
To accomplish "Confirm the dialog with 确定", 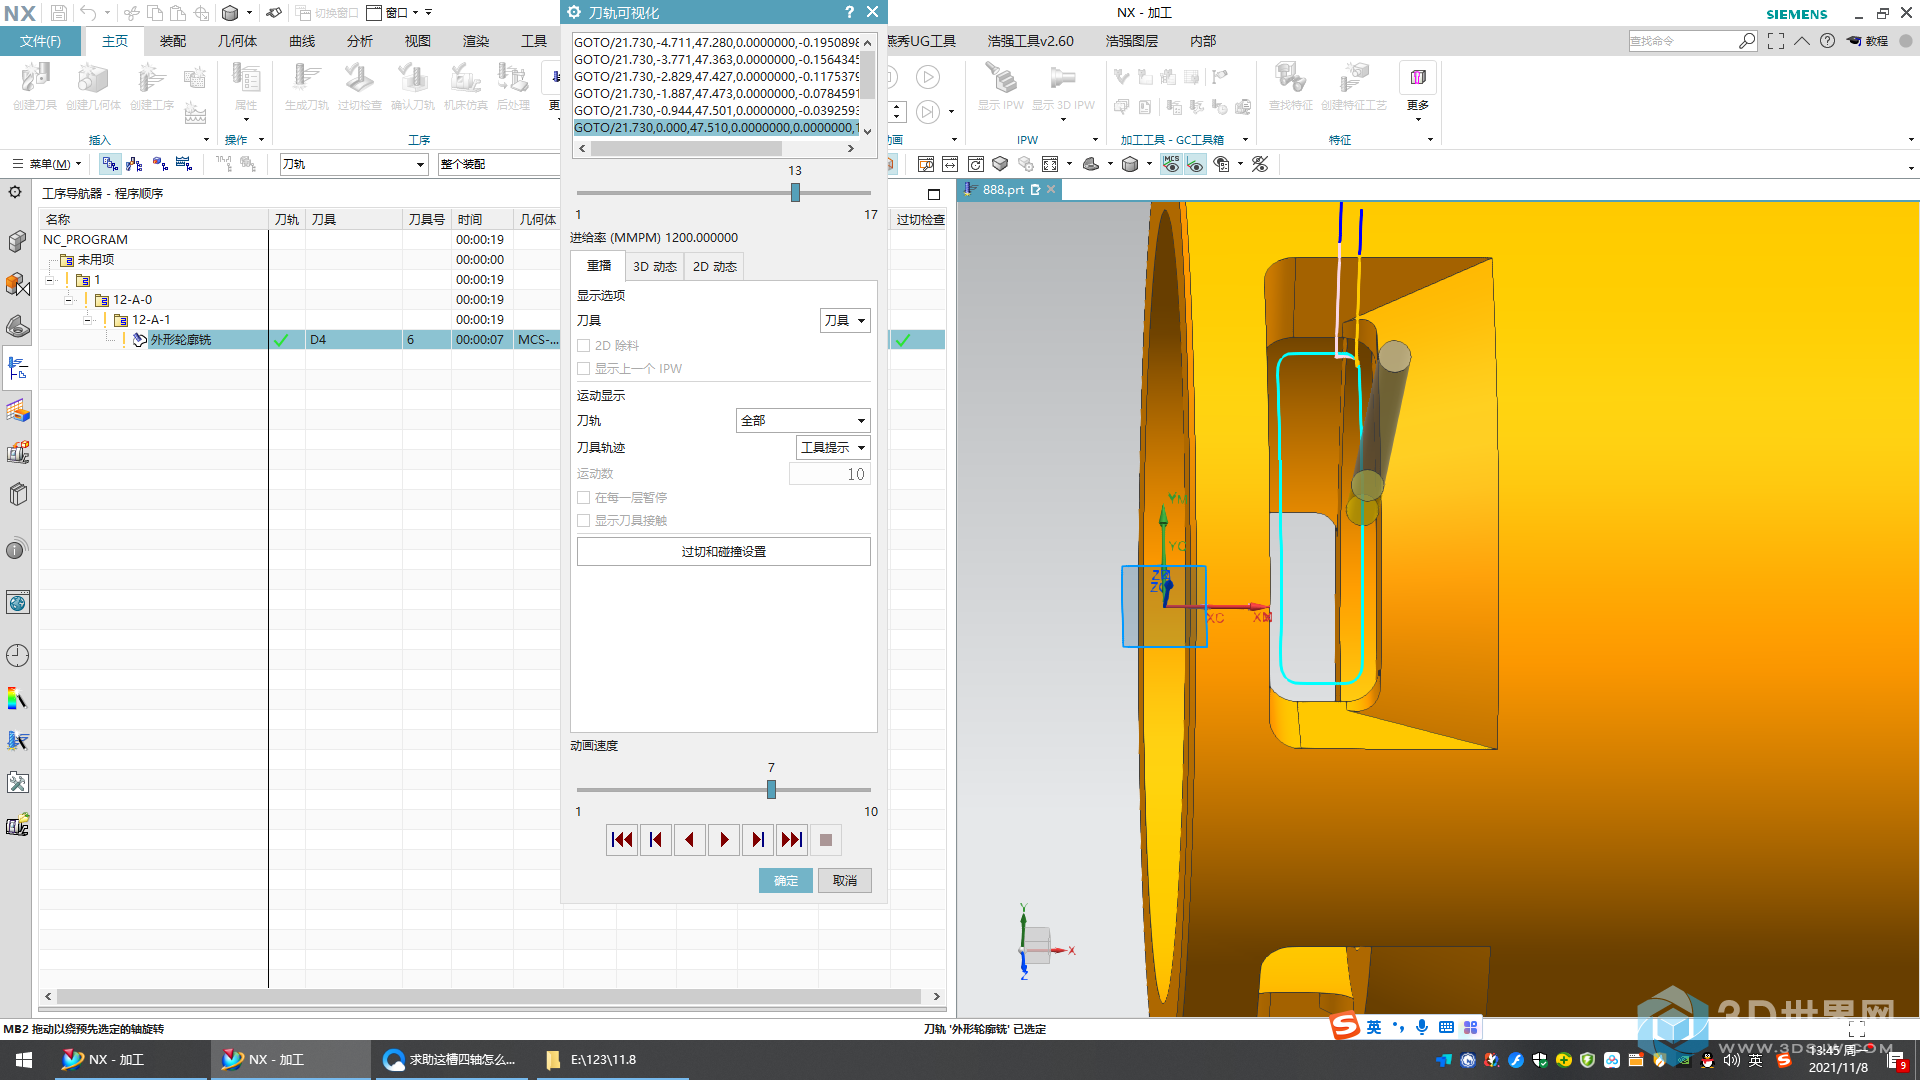I will 786,881.
